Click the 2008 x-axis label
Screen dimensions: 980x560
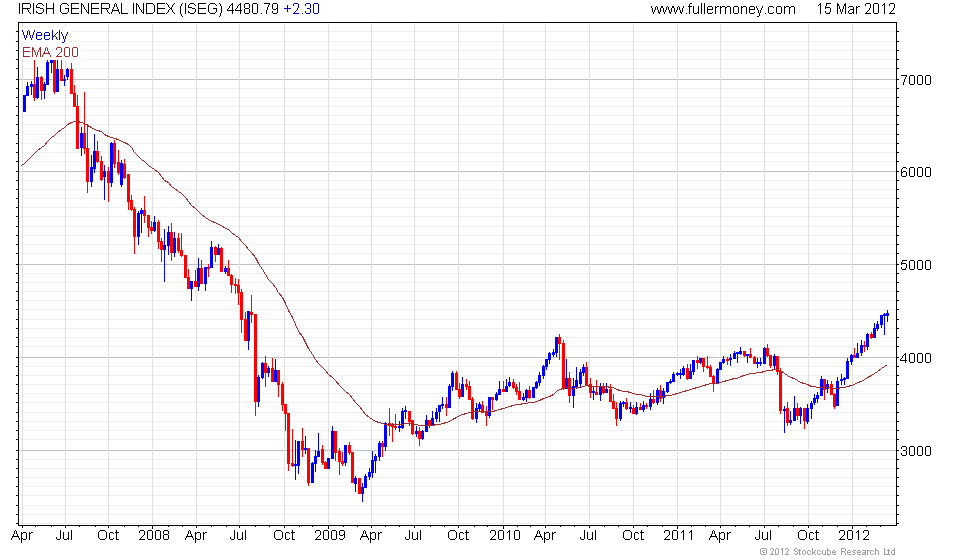click(x=154, y=536)
